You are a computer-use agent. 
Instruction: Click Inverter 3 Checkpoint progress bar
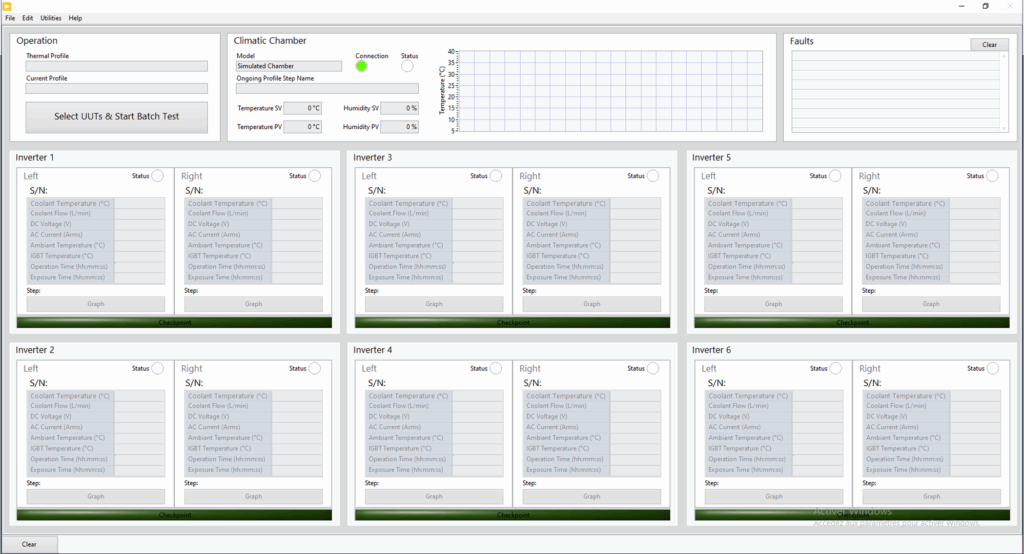(x=512, y=322)
